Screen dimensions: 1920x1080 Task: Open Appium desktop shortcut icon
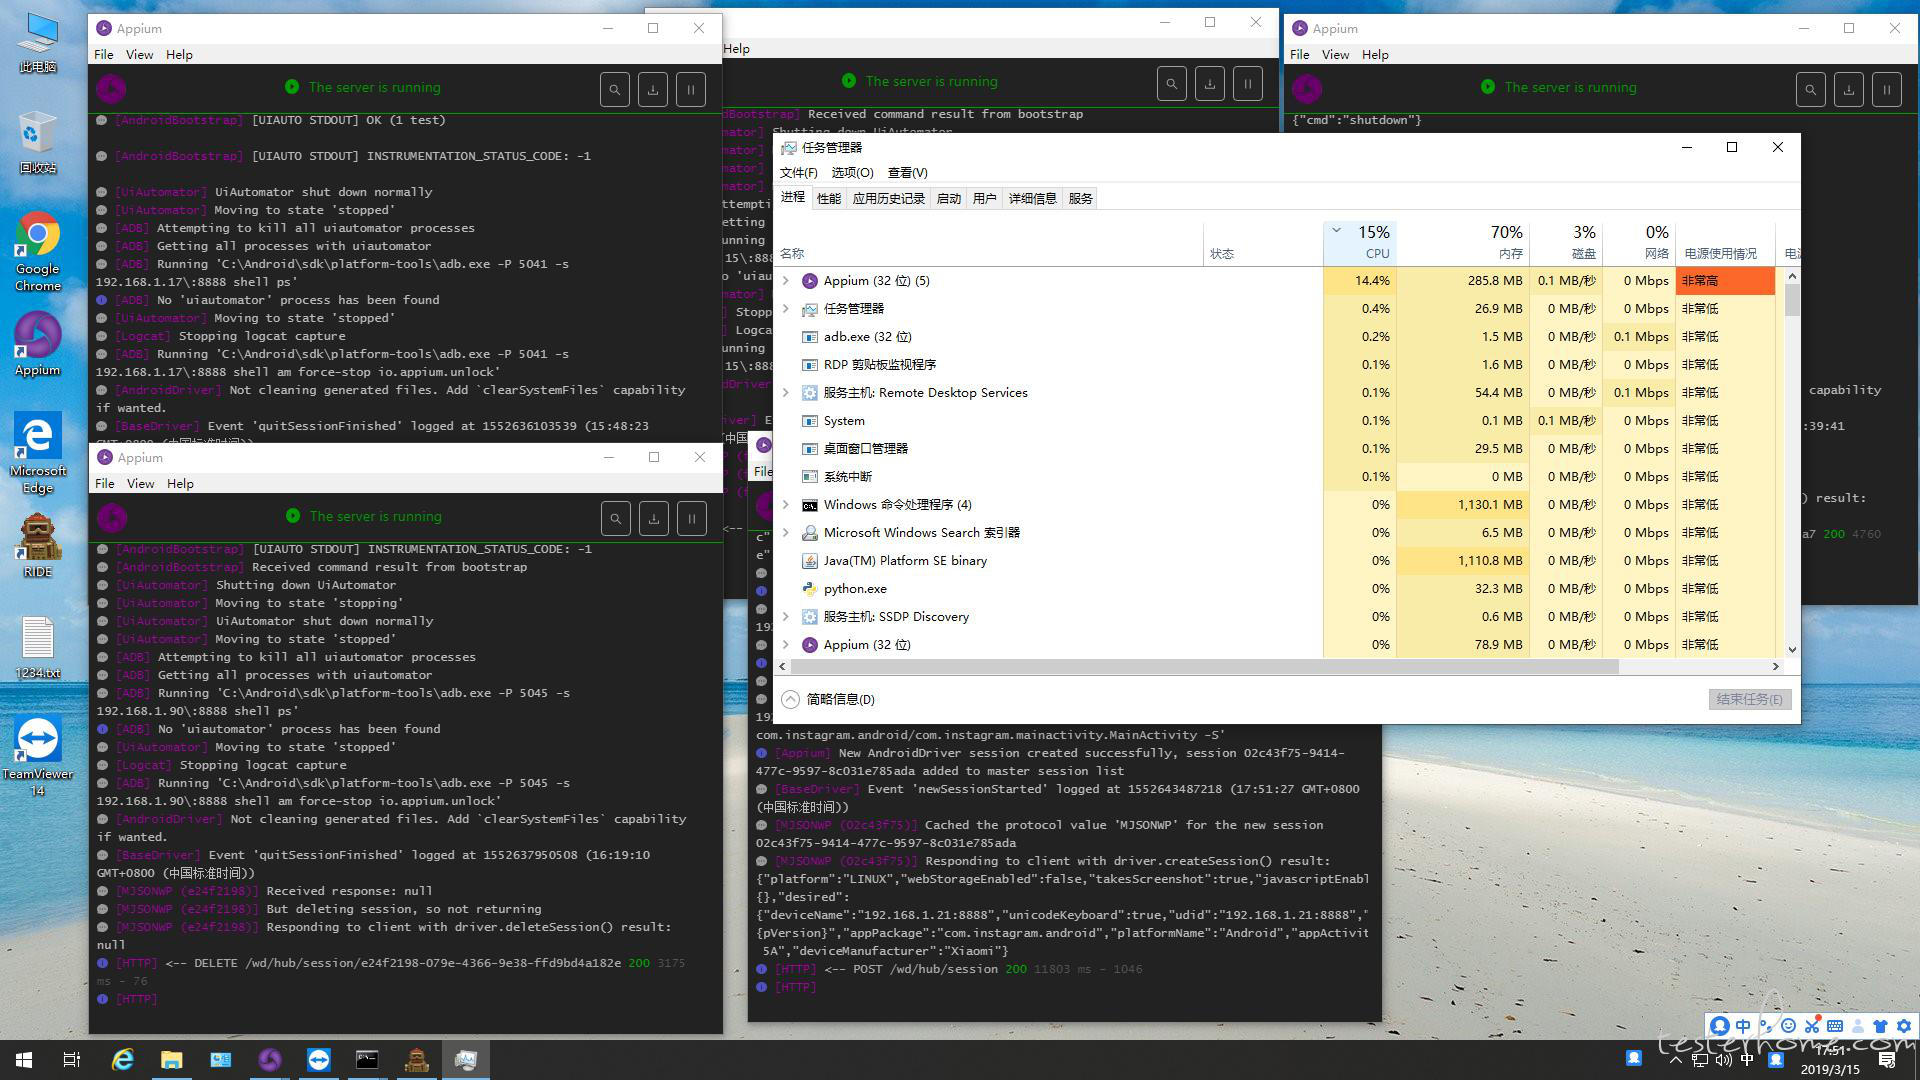[38, 344]
